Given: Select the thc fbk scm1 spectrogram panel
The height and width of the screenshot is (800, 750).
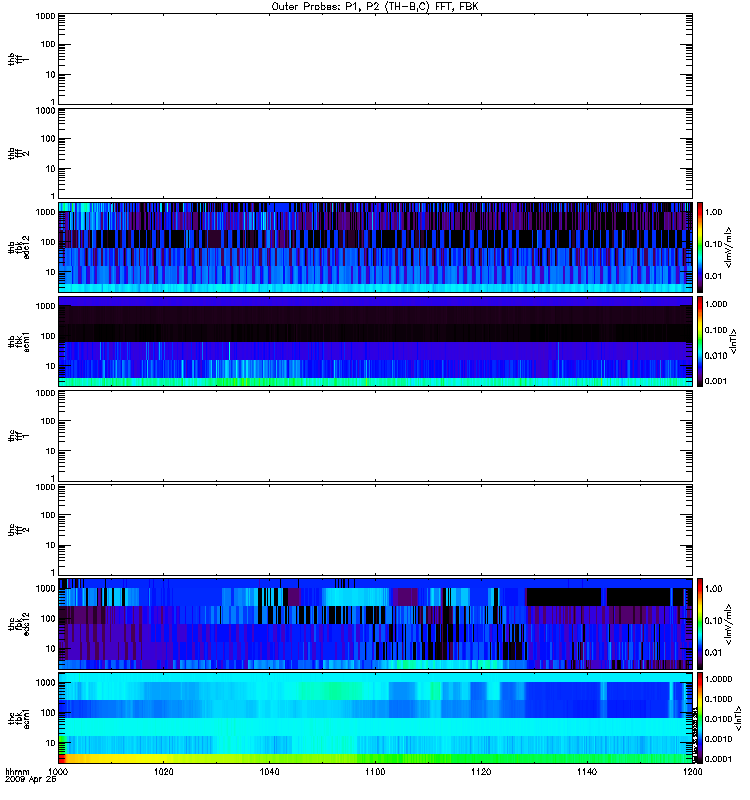Looking at the screenshot, I should [375, 718].
